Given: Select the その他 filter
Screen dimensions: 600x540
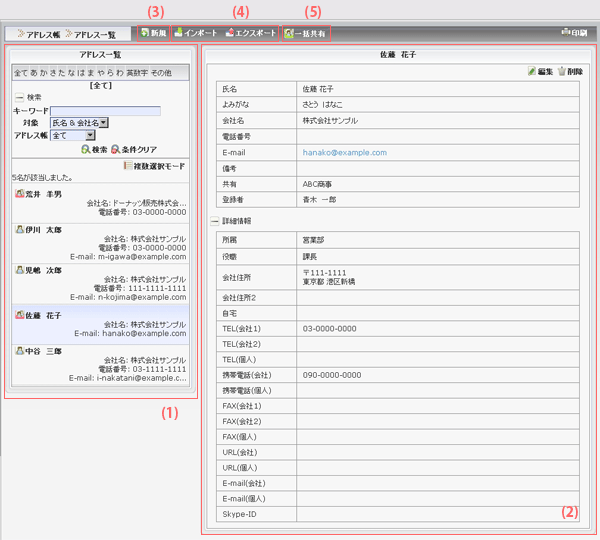Looking at the screenshot, I should 161,73.
